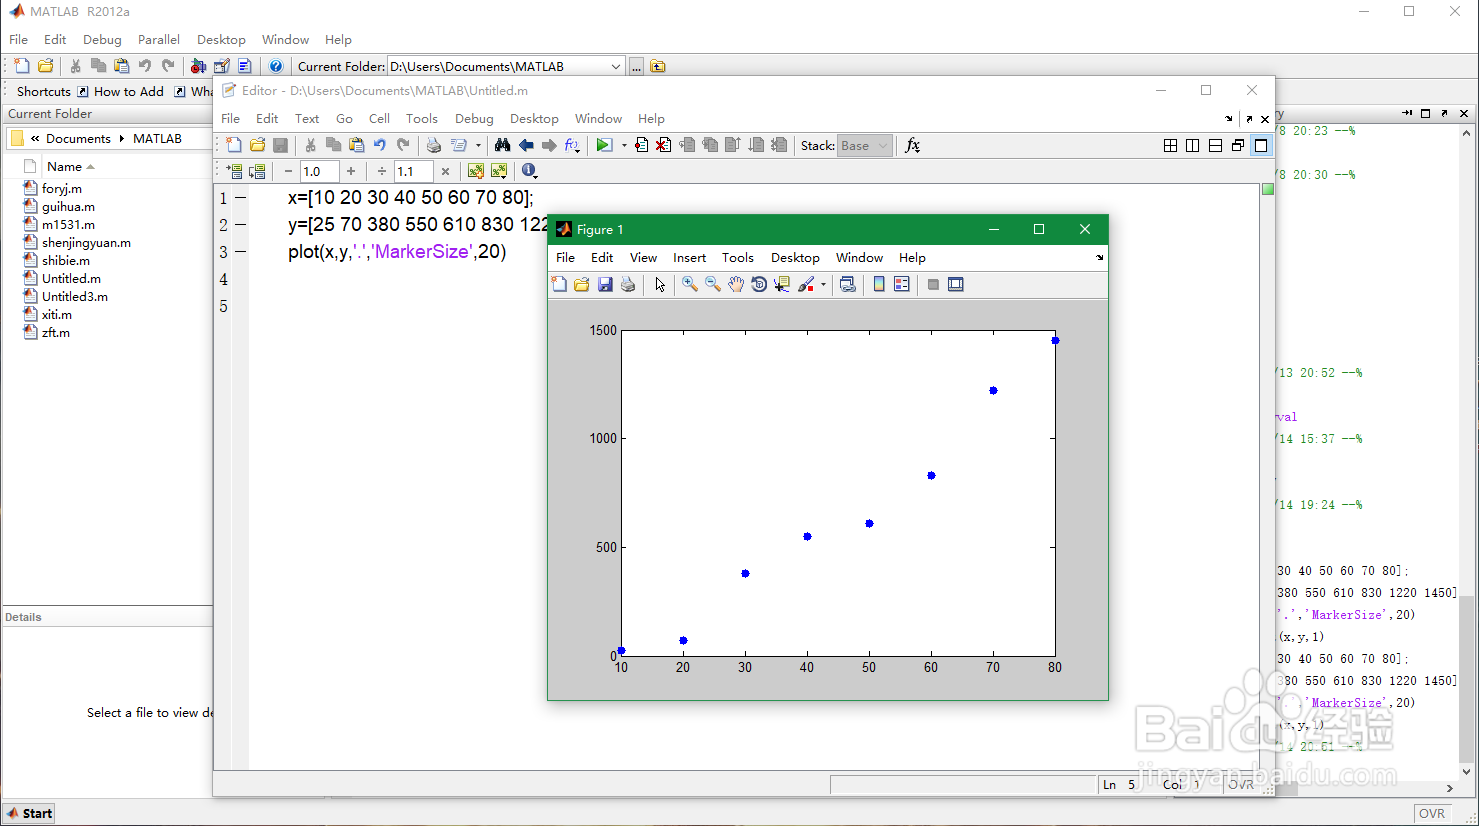This screenshot has height=826, width=1479.
Task: Show Plot Tools and dock figure
Action: [x=956, y=285]
